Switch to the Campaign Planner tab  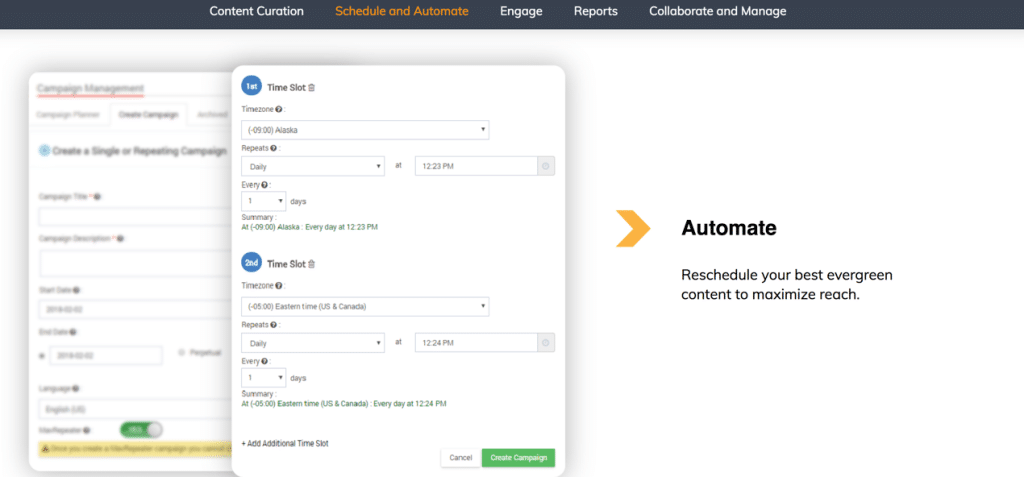(69, 115)
